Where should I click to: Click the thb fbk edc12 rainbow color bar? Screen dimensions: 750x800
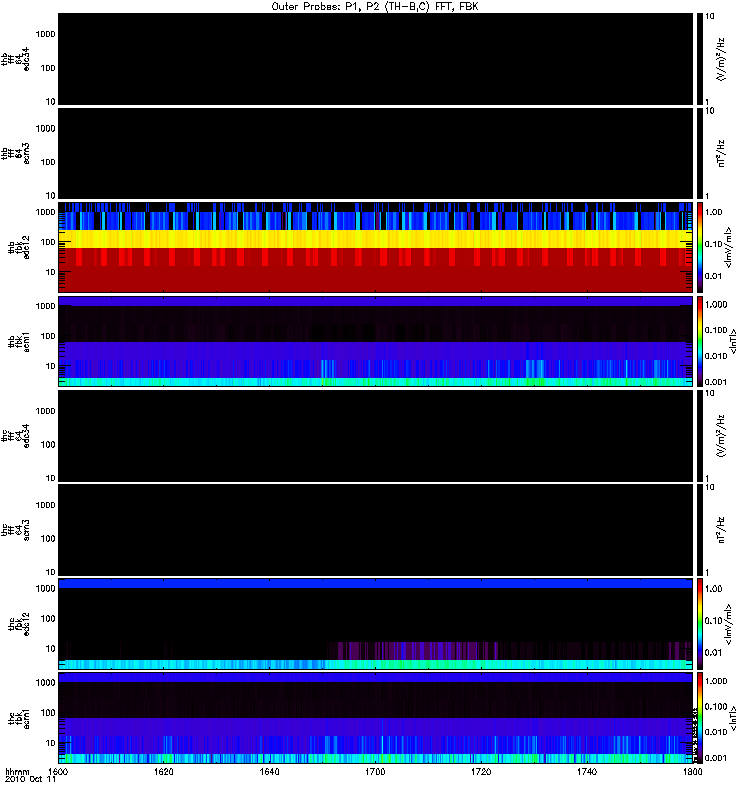coord(700,247)
